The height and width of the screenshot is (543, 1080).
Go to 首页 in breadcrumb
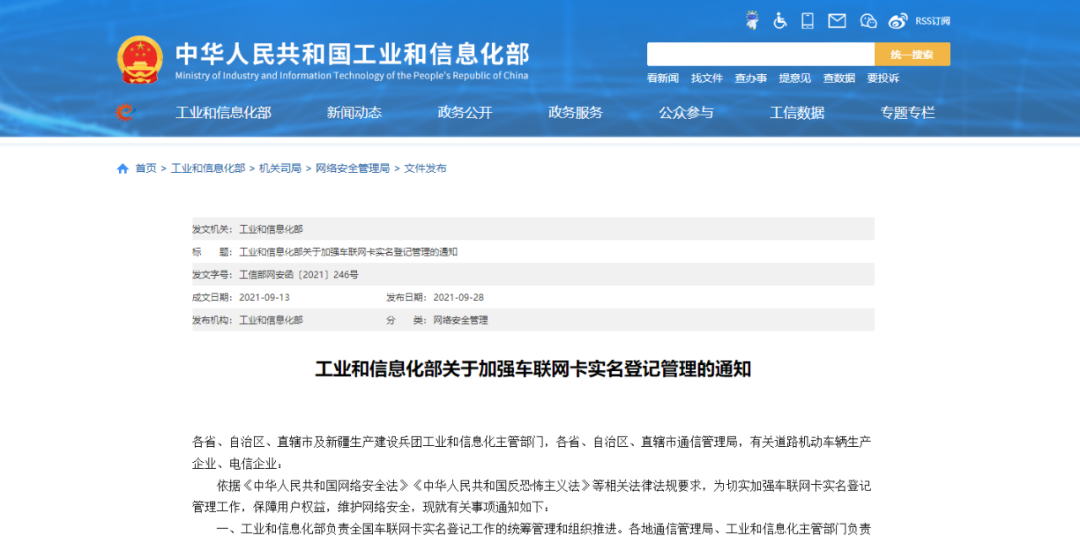tap(146, 168)
